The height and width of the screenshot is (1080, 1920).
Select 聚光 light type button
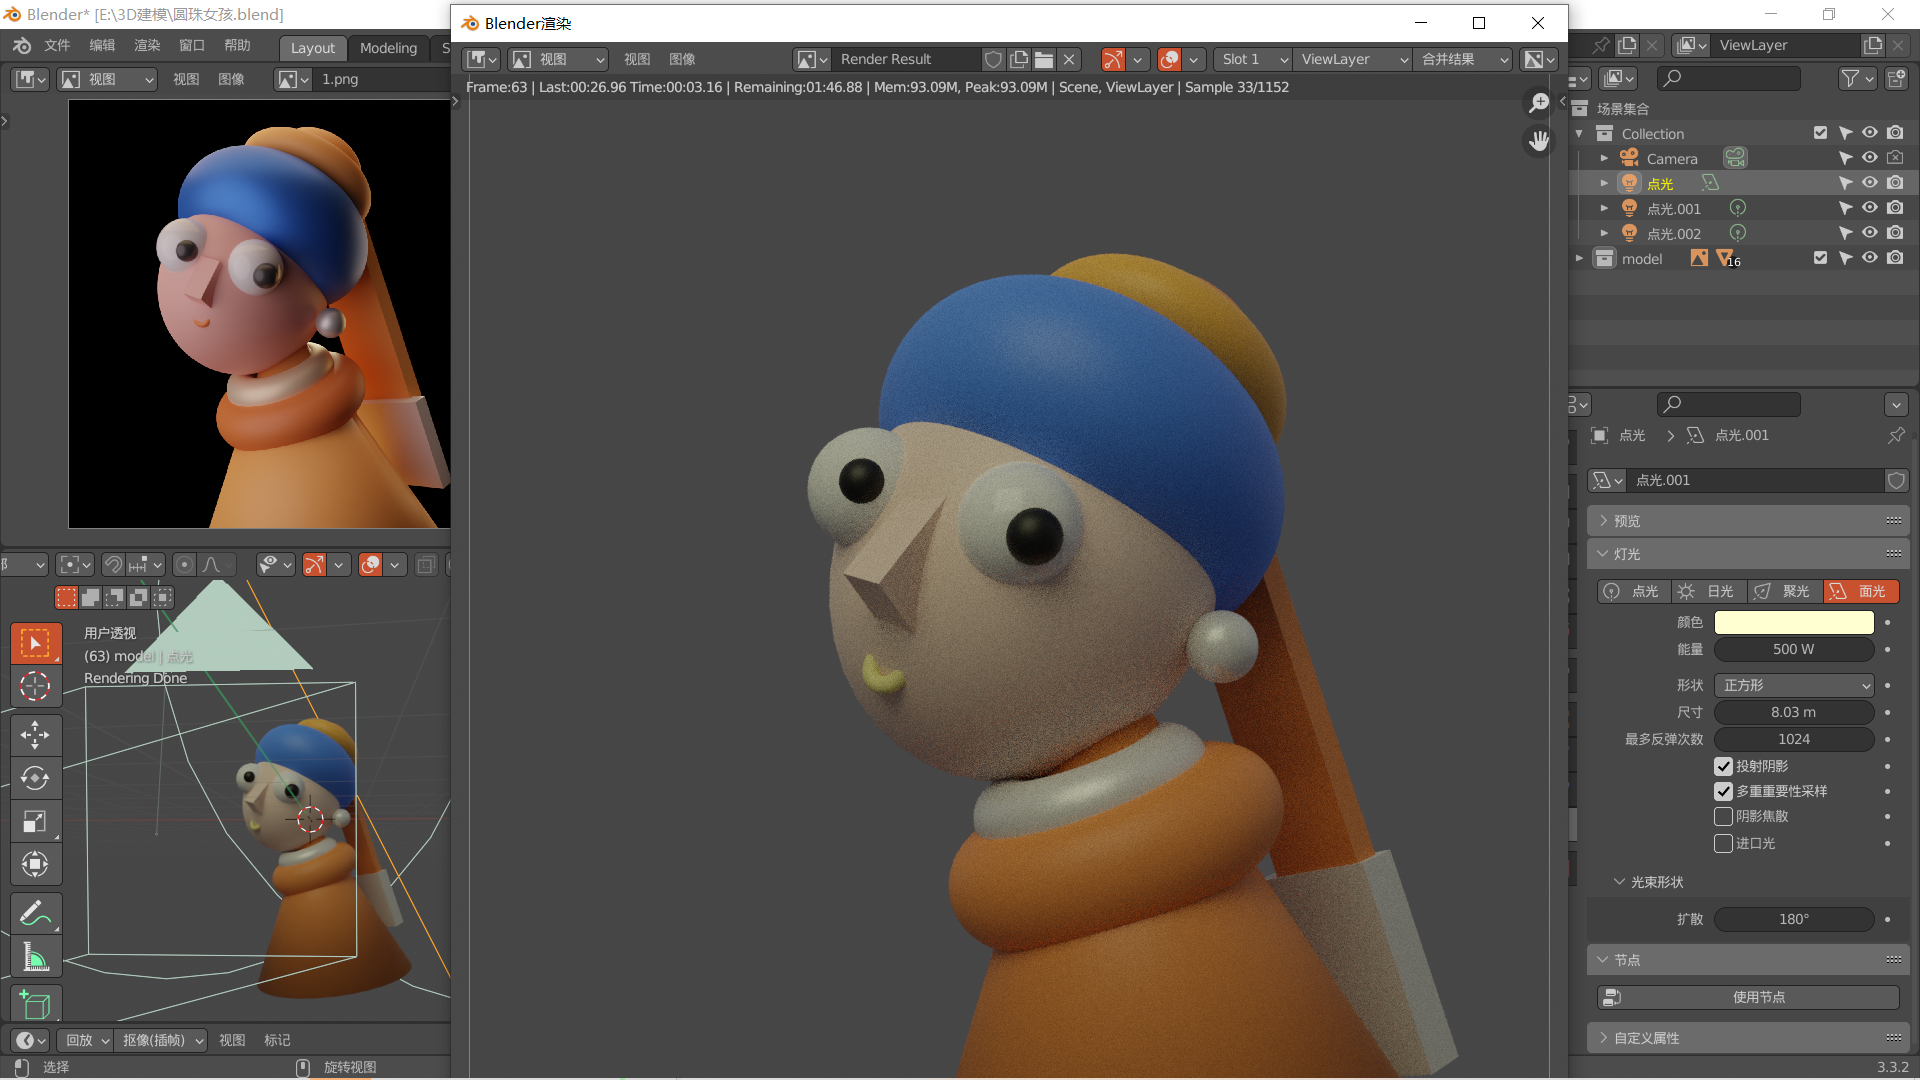[1785, 592]
